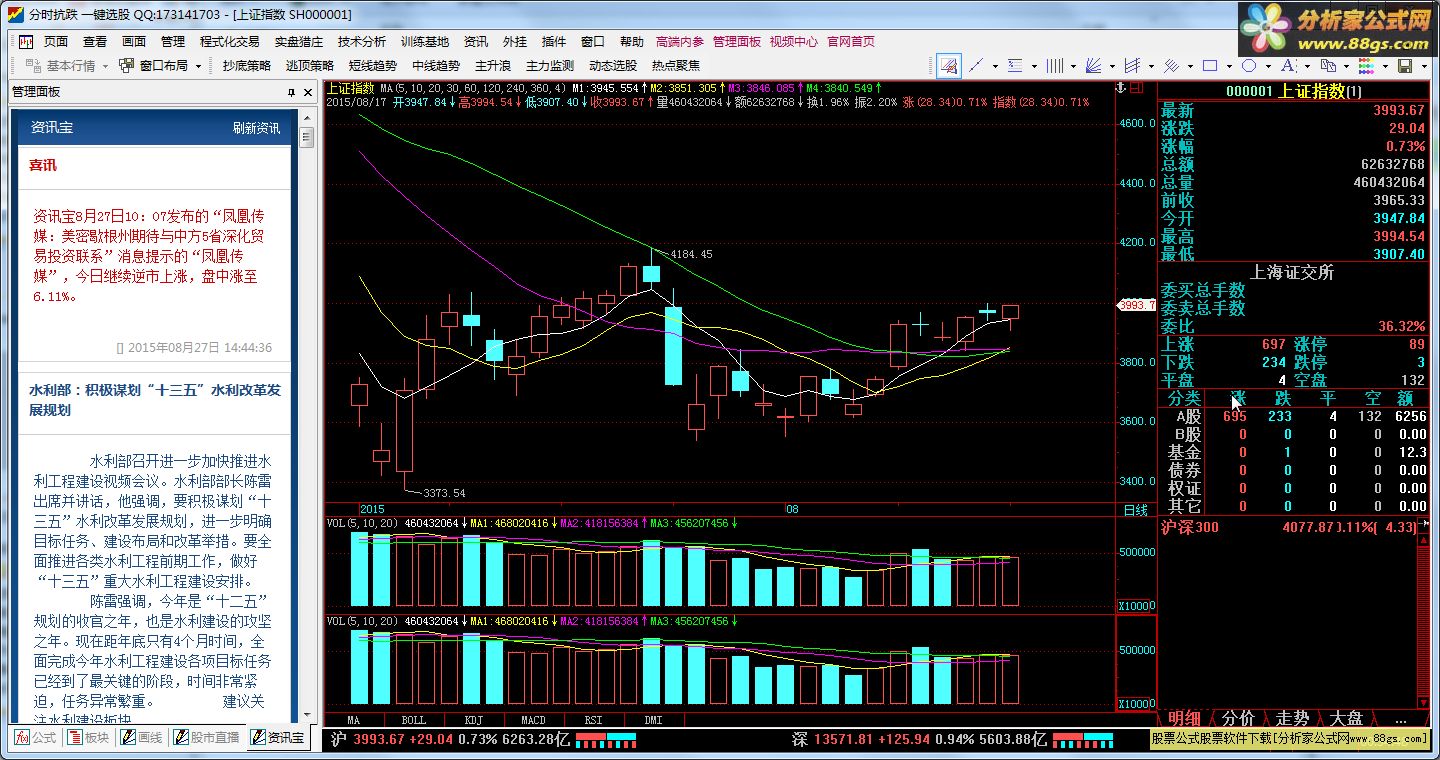Switch to the 大盘 tab
This screenshot has height=760, width=1440.
pos(1347,718)
